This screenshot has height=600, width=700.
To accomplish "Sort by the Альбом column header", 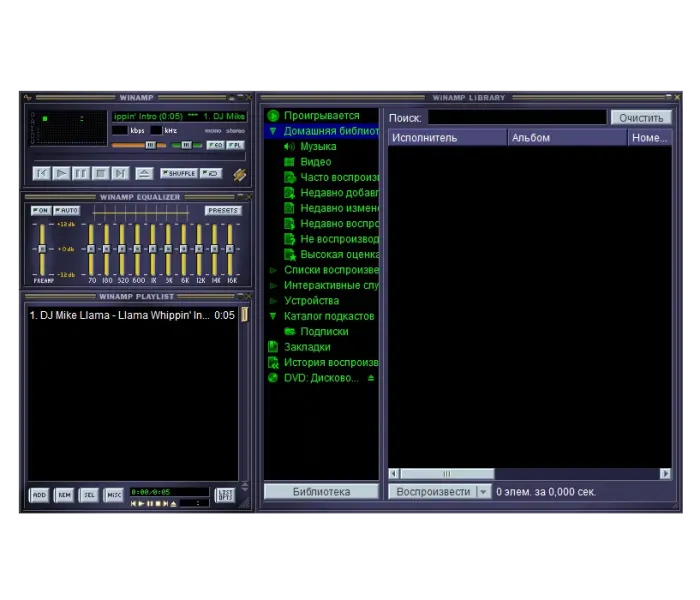I will [x=567, y=138].
